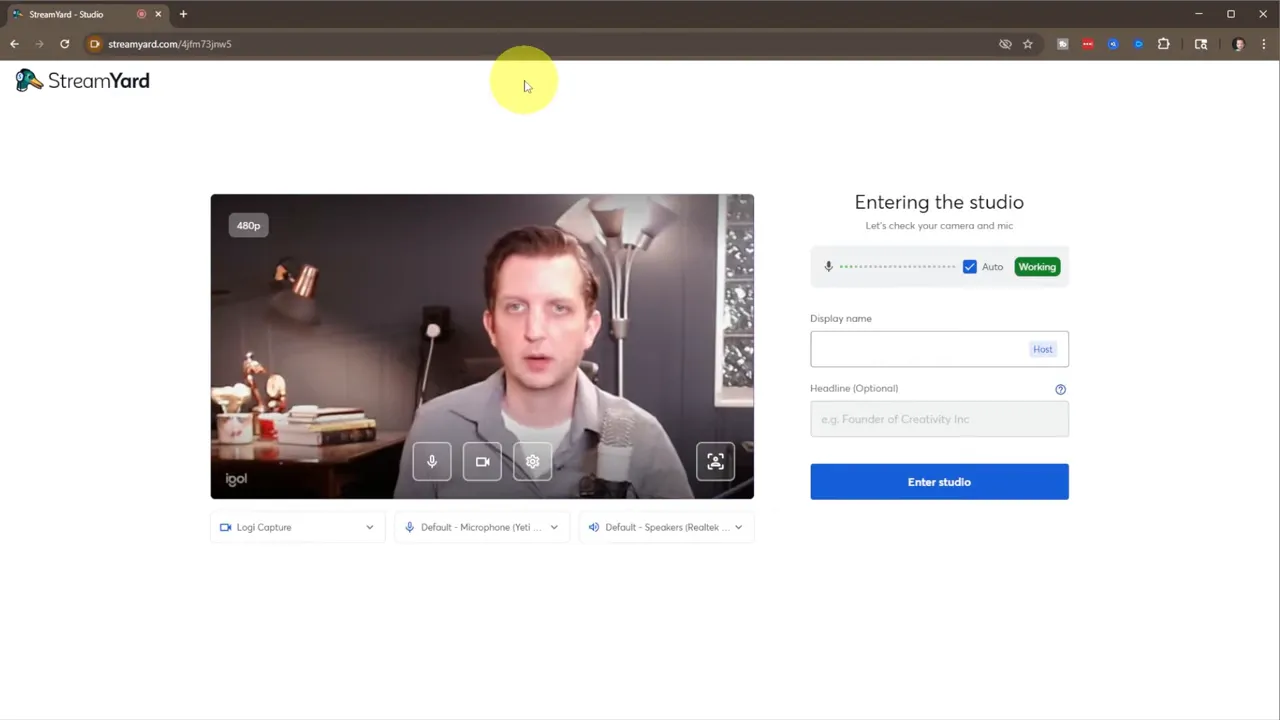
Task: Open the Logi Capture camera dropdown
Action: click(x=297, y=527)
